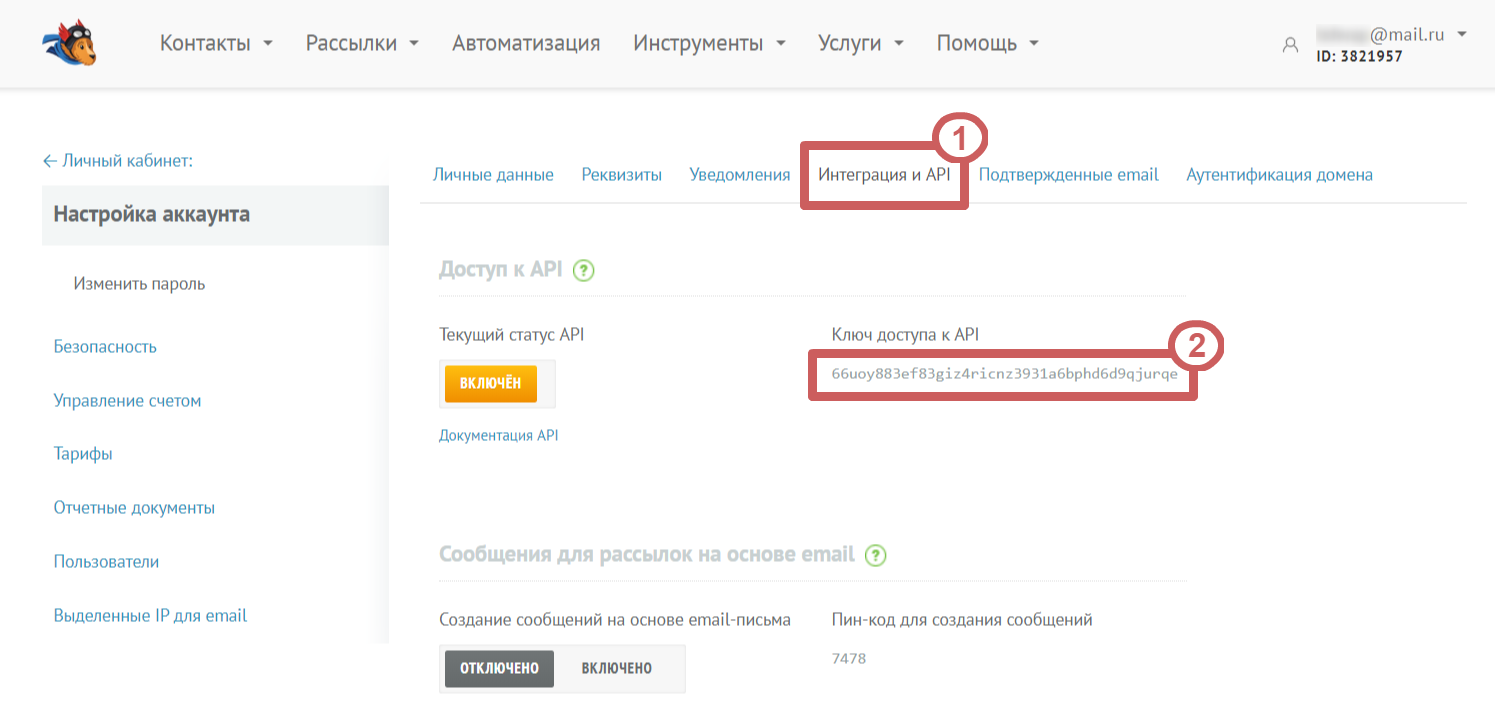Go back via Личный кабинет link
The width and height of the screenshot is (1495, 710).
coord(117,160)
